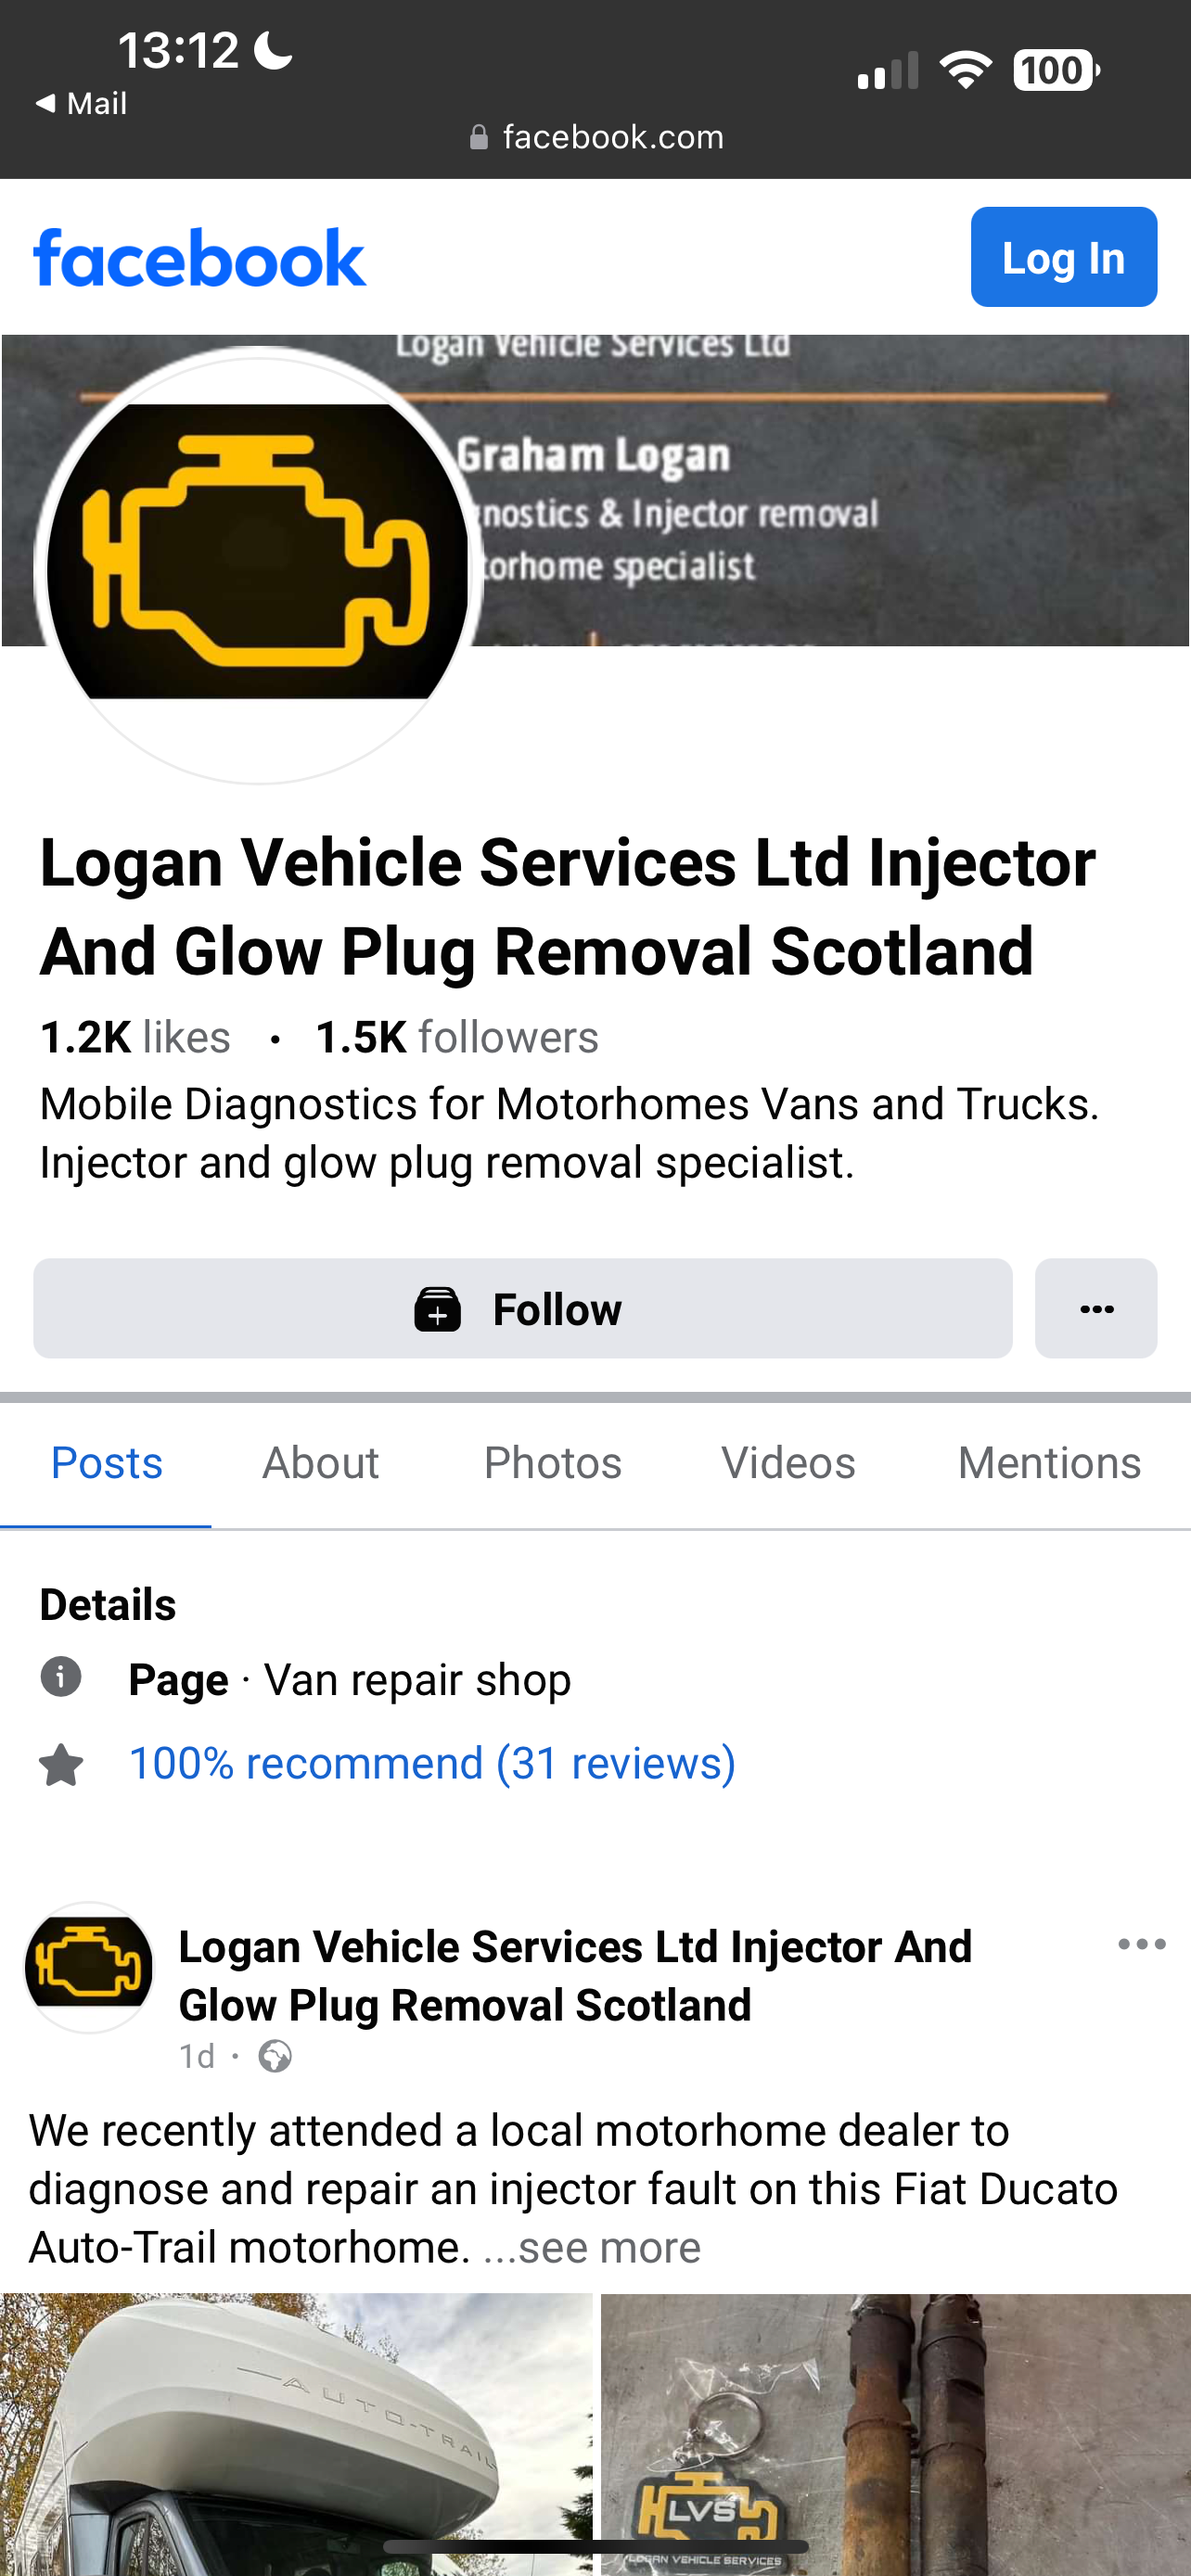The image size is (1191, 2576).
Task: Open the post's three-dot options menu
Action: coord(1141,1945)
